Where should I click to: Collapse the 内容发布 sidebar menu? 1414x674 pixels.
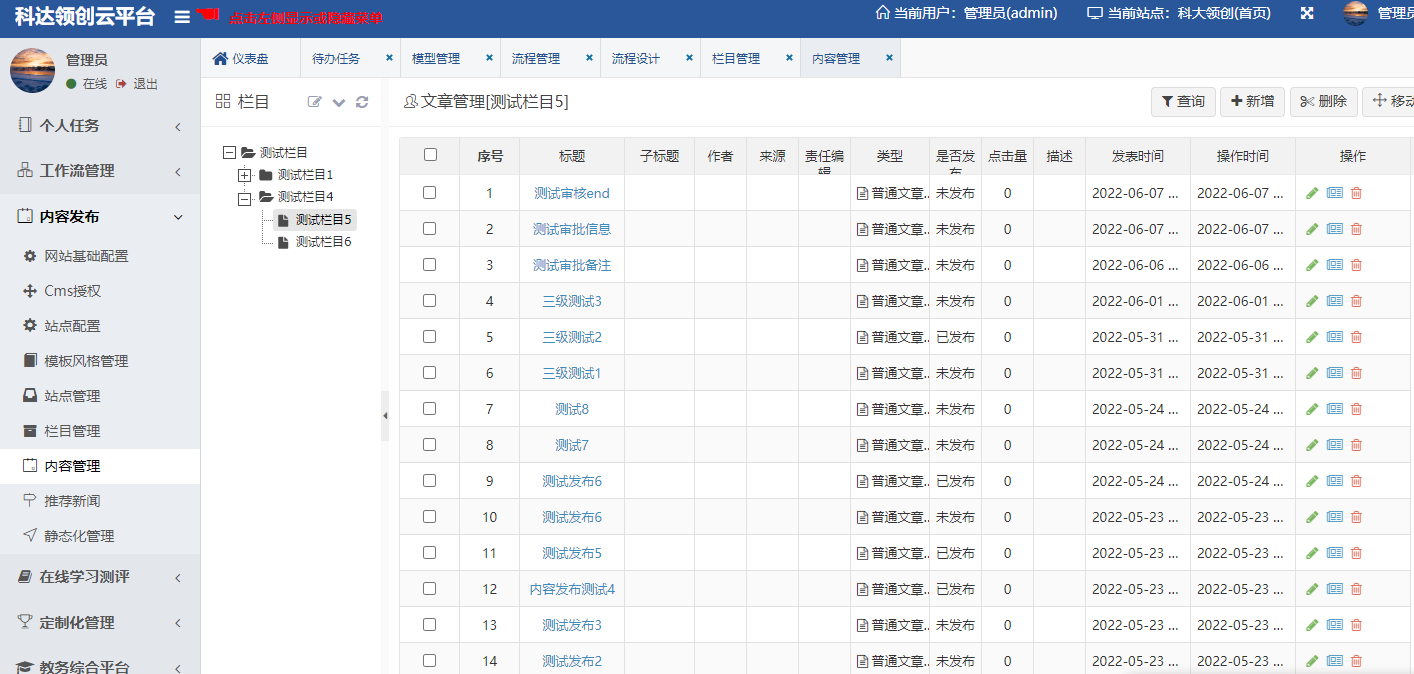[x=100, y=217]
